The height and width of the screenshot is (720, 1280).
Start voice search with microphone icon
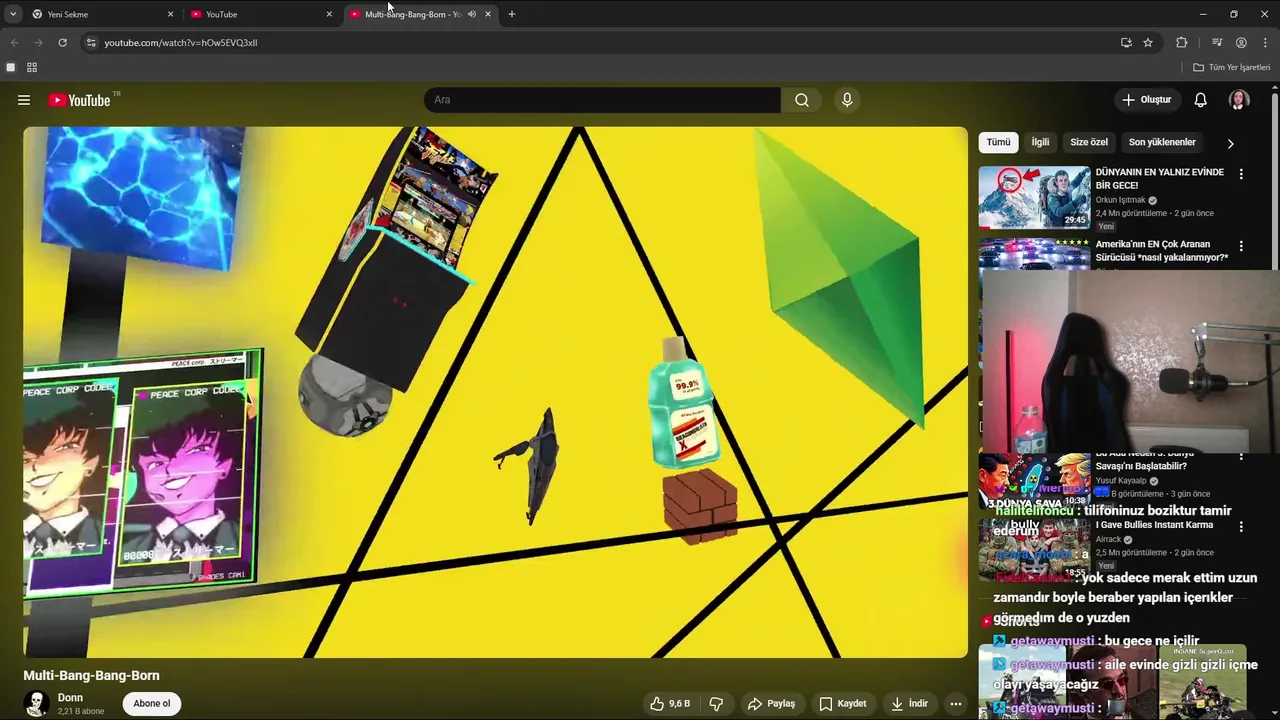click(x=847, y=100)
